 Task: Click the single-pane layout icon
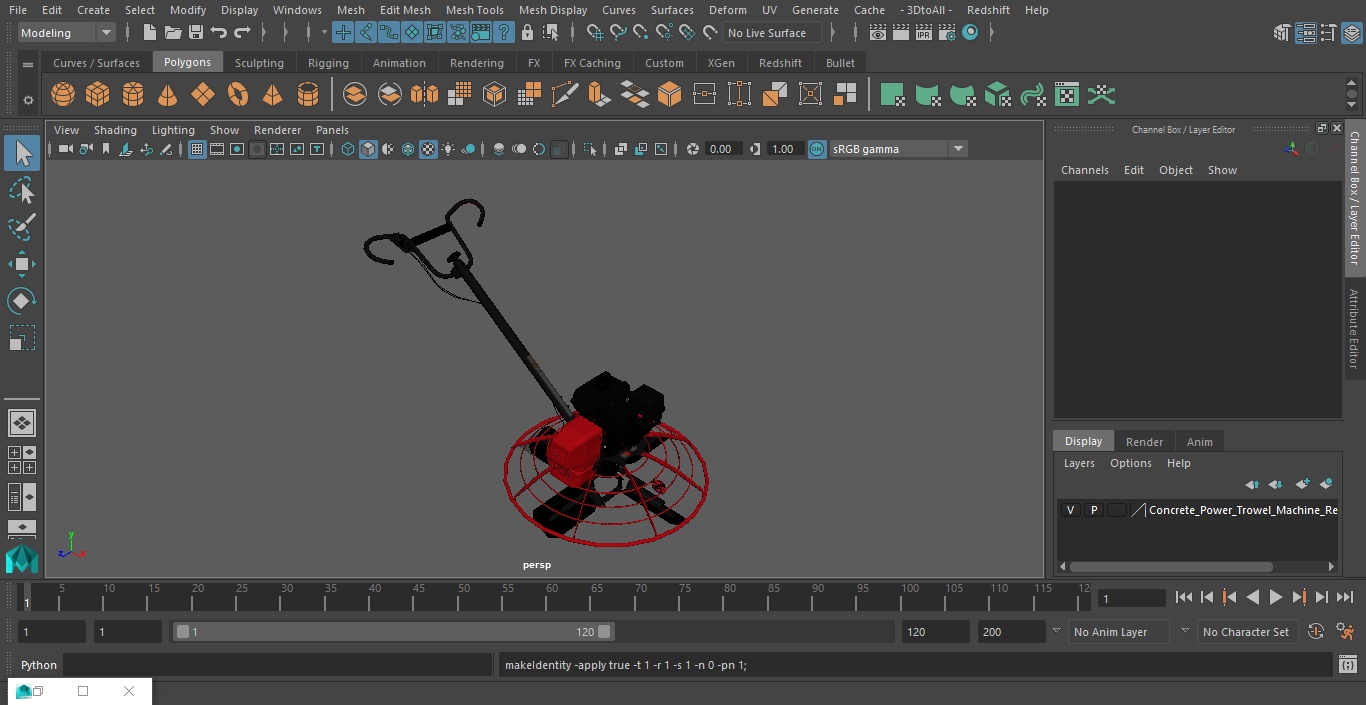[22, 423]
